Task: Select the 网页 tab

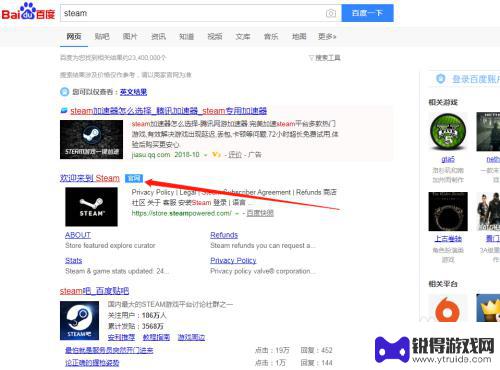Action: click(x=74, y=36)
